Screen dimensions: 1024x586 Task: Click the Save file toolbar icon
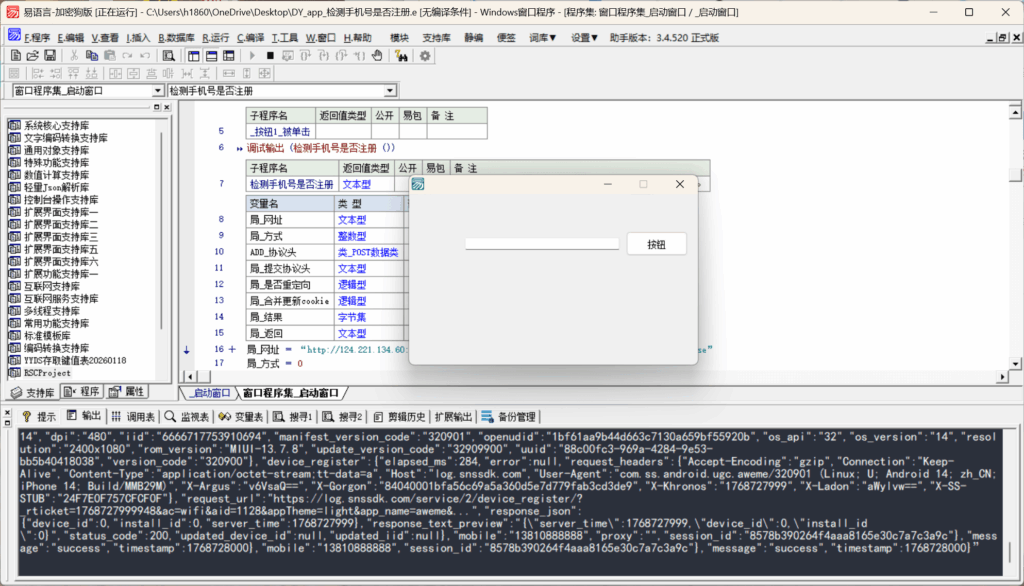pyautogui.click(x=51, y=55)
